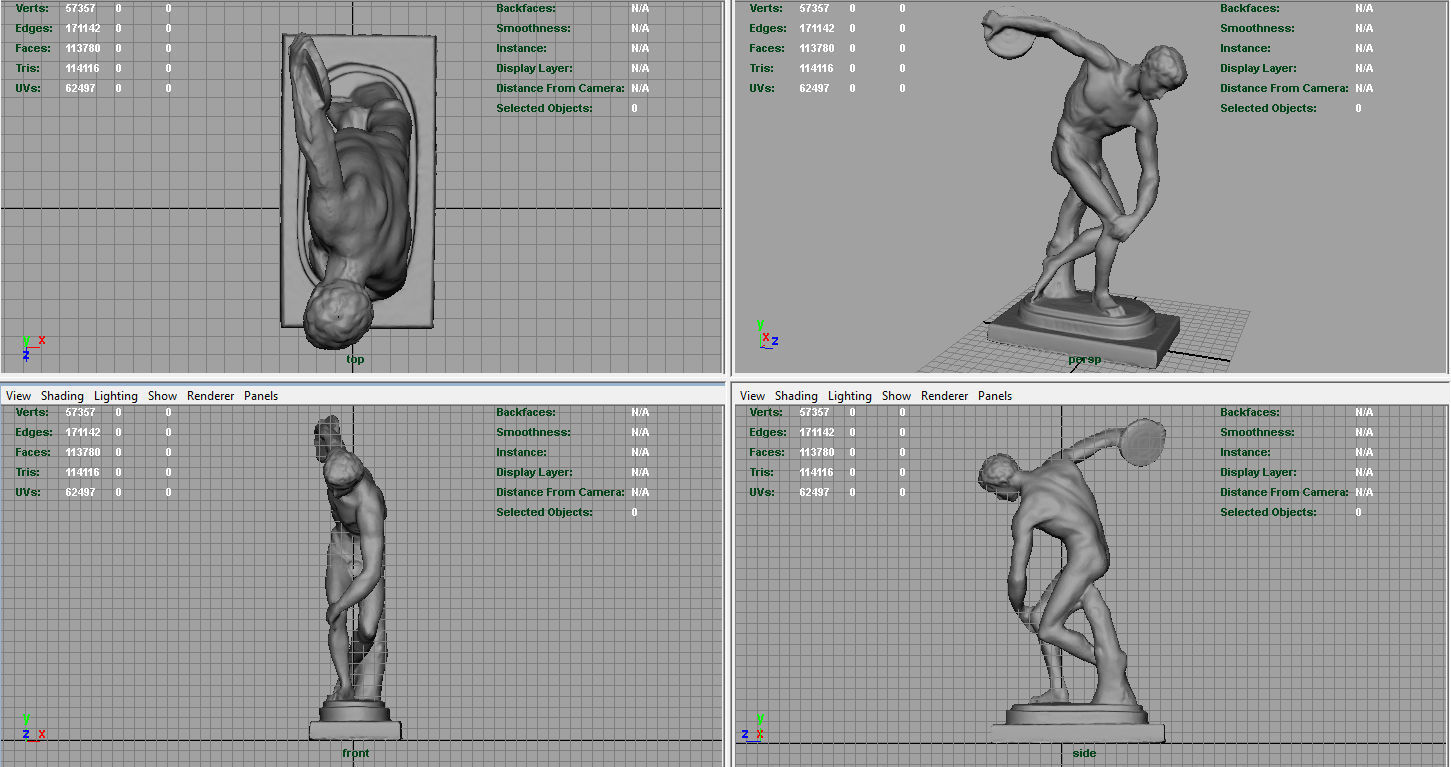Open the Panels menu in the side panel
This screenshot has height=767, width=1451.
click(995, 396)
